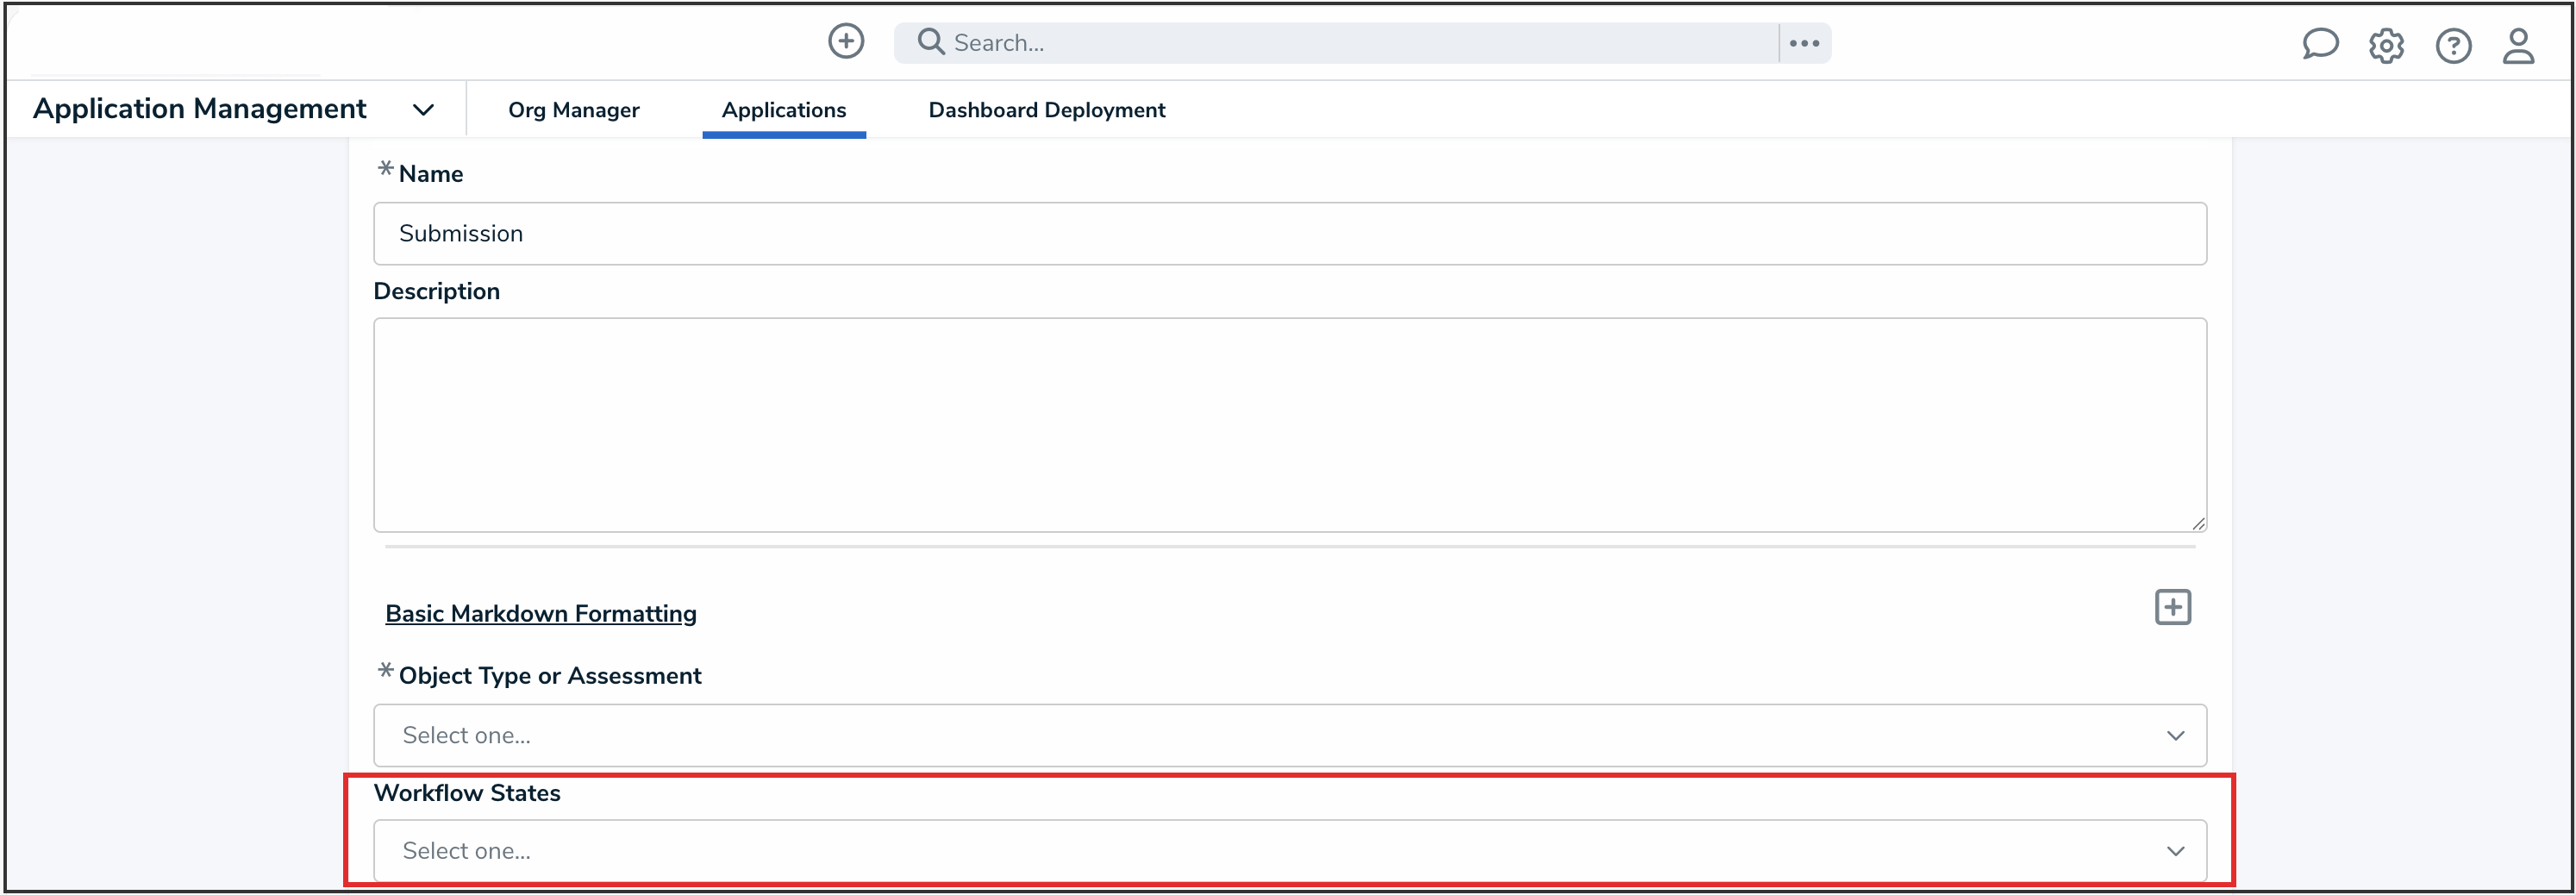Image resolution: width=2576 pixels, height=895 pixels.
Task: Open the Basic Markdown Formatting link
Action: 541,613
